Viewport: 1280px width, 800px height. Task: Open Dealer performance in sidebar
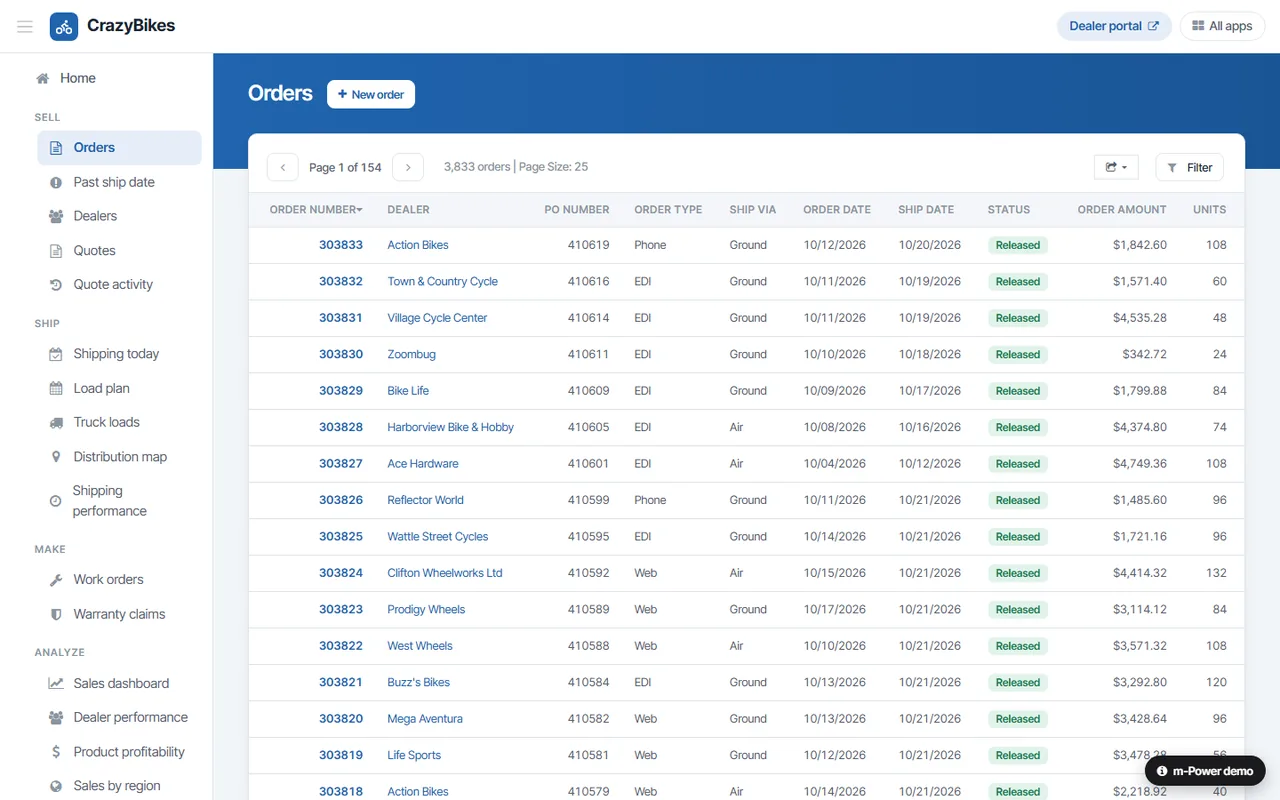click(119, 717)
